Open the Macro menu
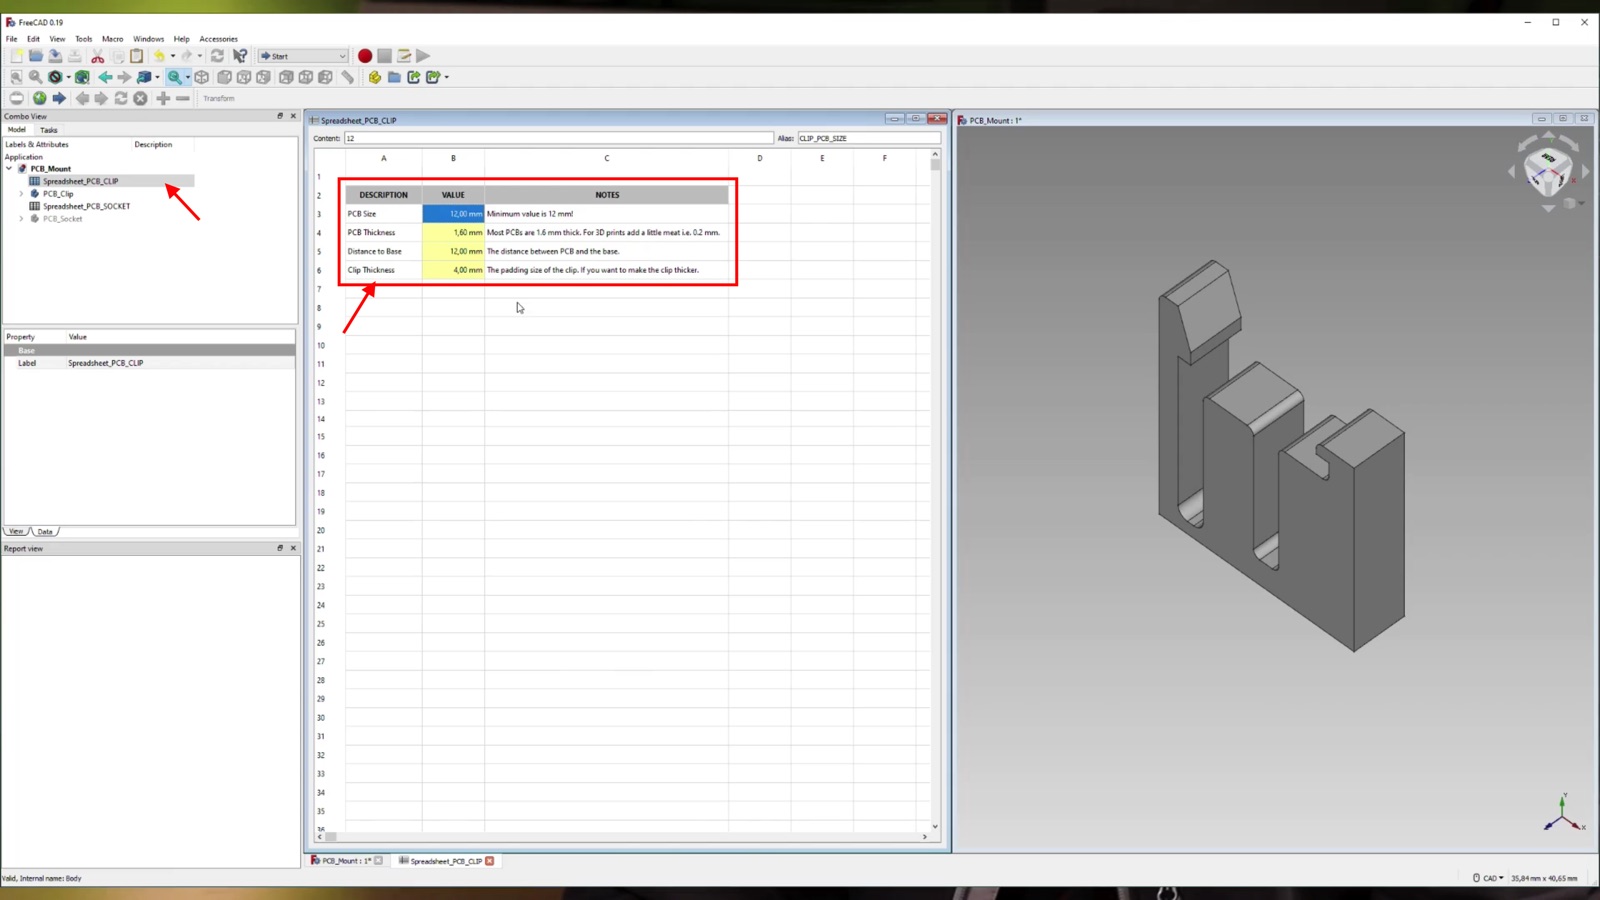The width and height of the screenshot is (1600, 900). [x=113, y=39]
